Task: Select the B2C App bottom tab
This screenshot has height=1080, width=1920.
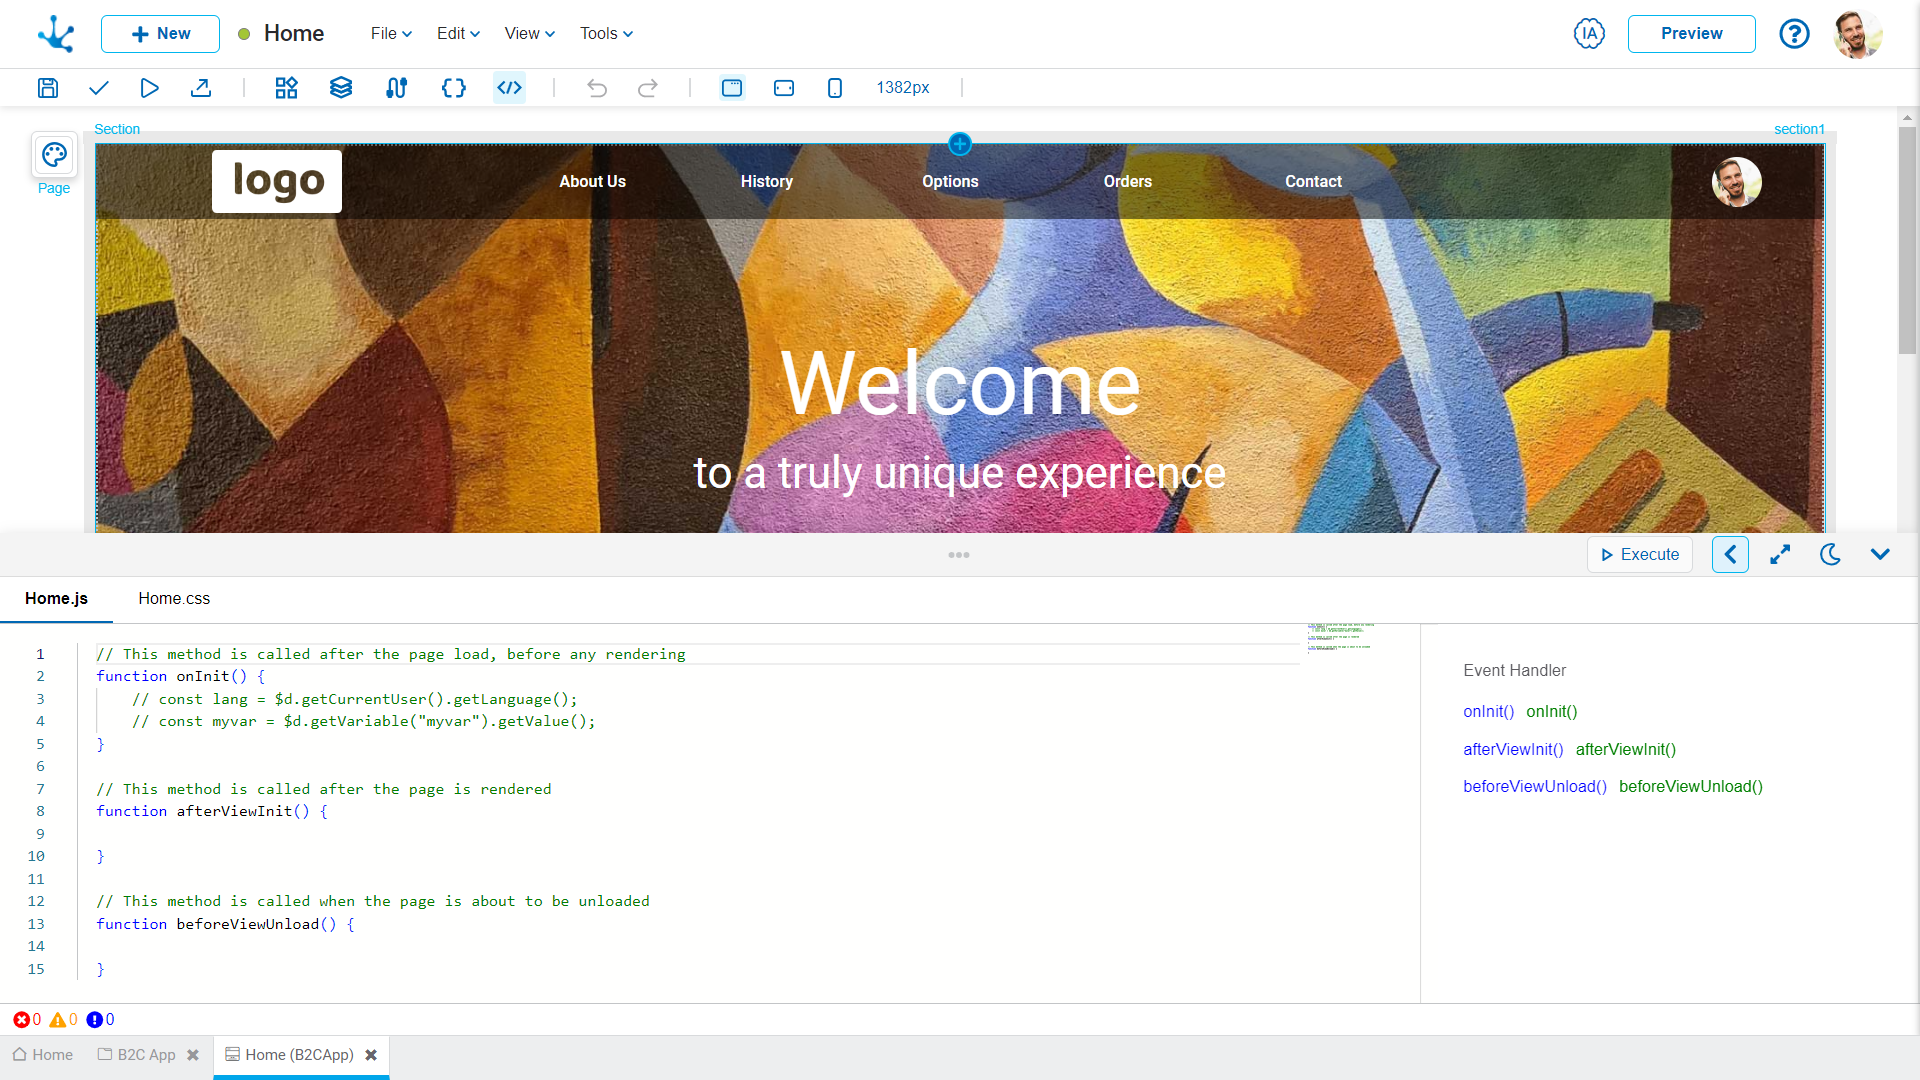Action: point(146,1055)
